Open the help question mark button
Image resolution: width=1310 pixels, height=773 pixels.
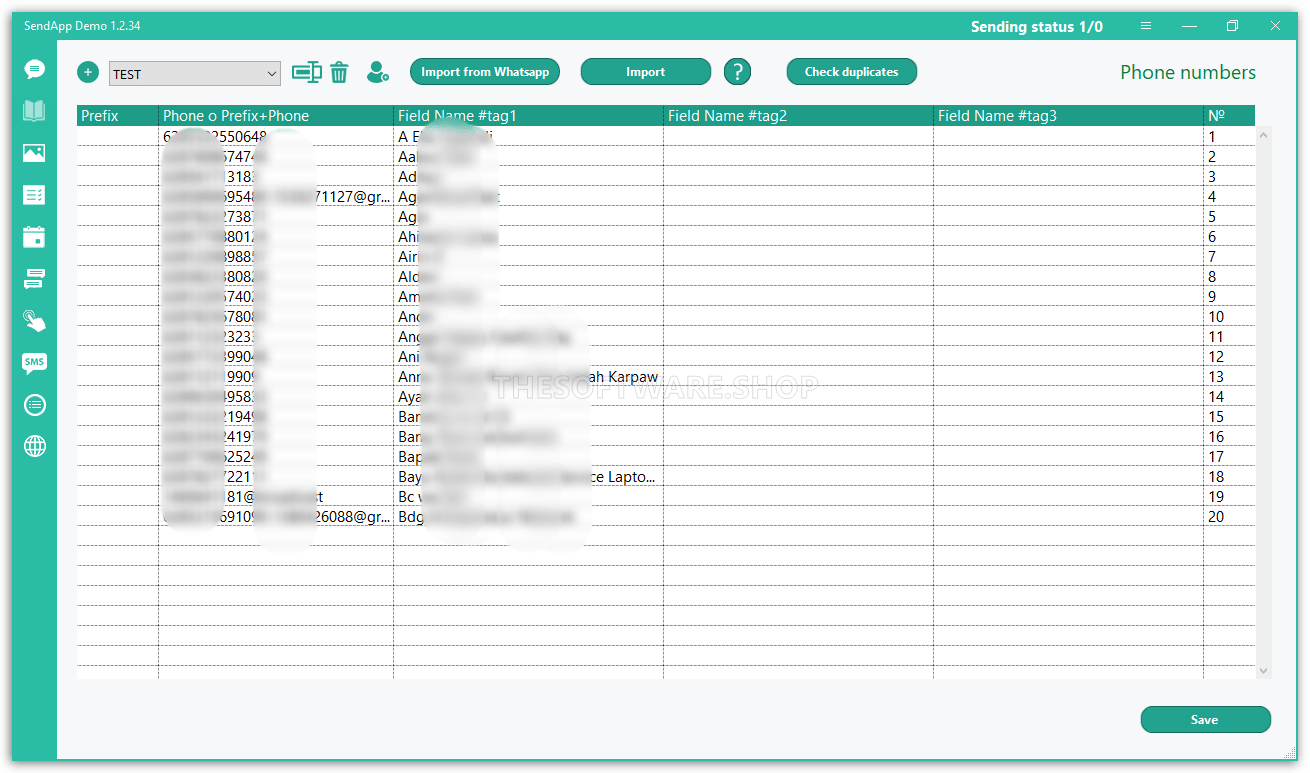(x=737, y=71)
